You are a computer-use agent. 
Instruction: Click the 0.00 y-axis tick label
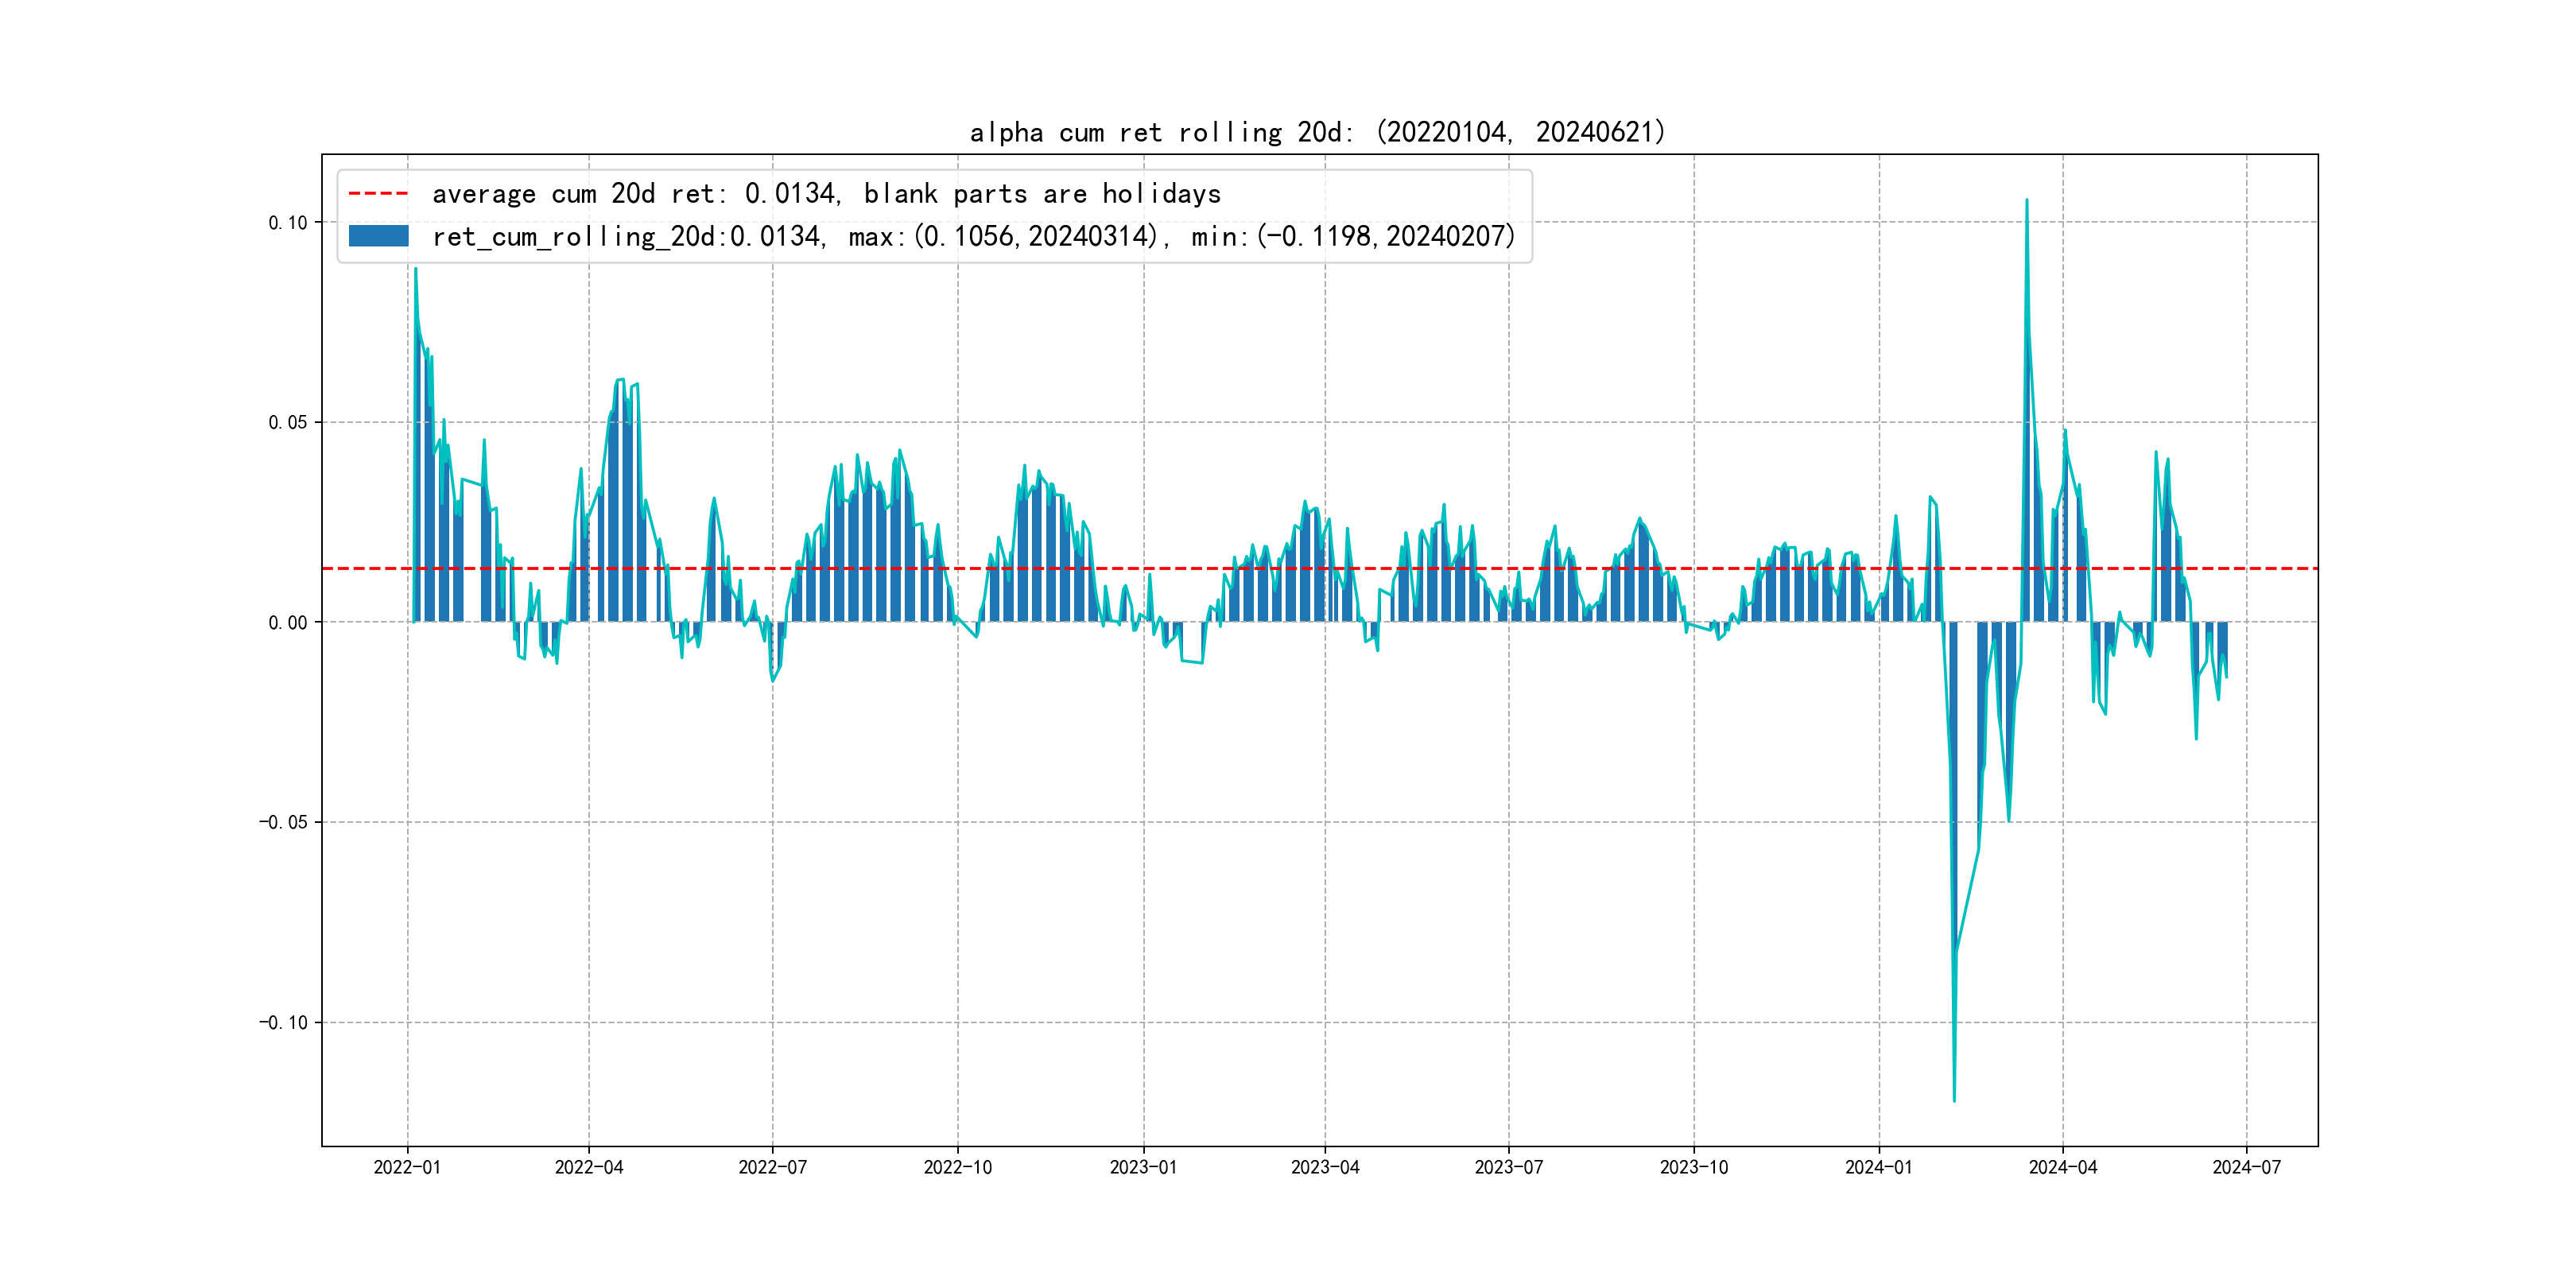(287, 622)
